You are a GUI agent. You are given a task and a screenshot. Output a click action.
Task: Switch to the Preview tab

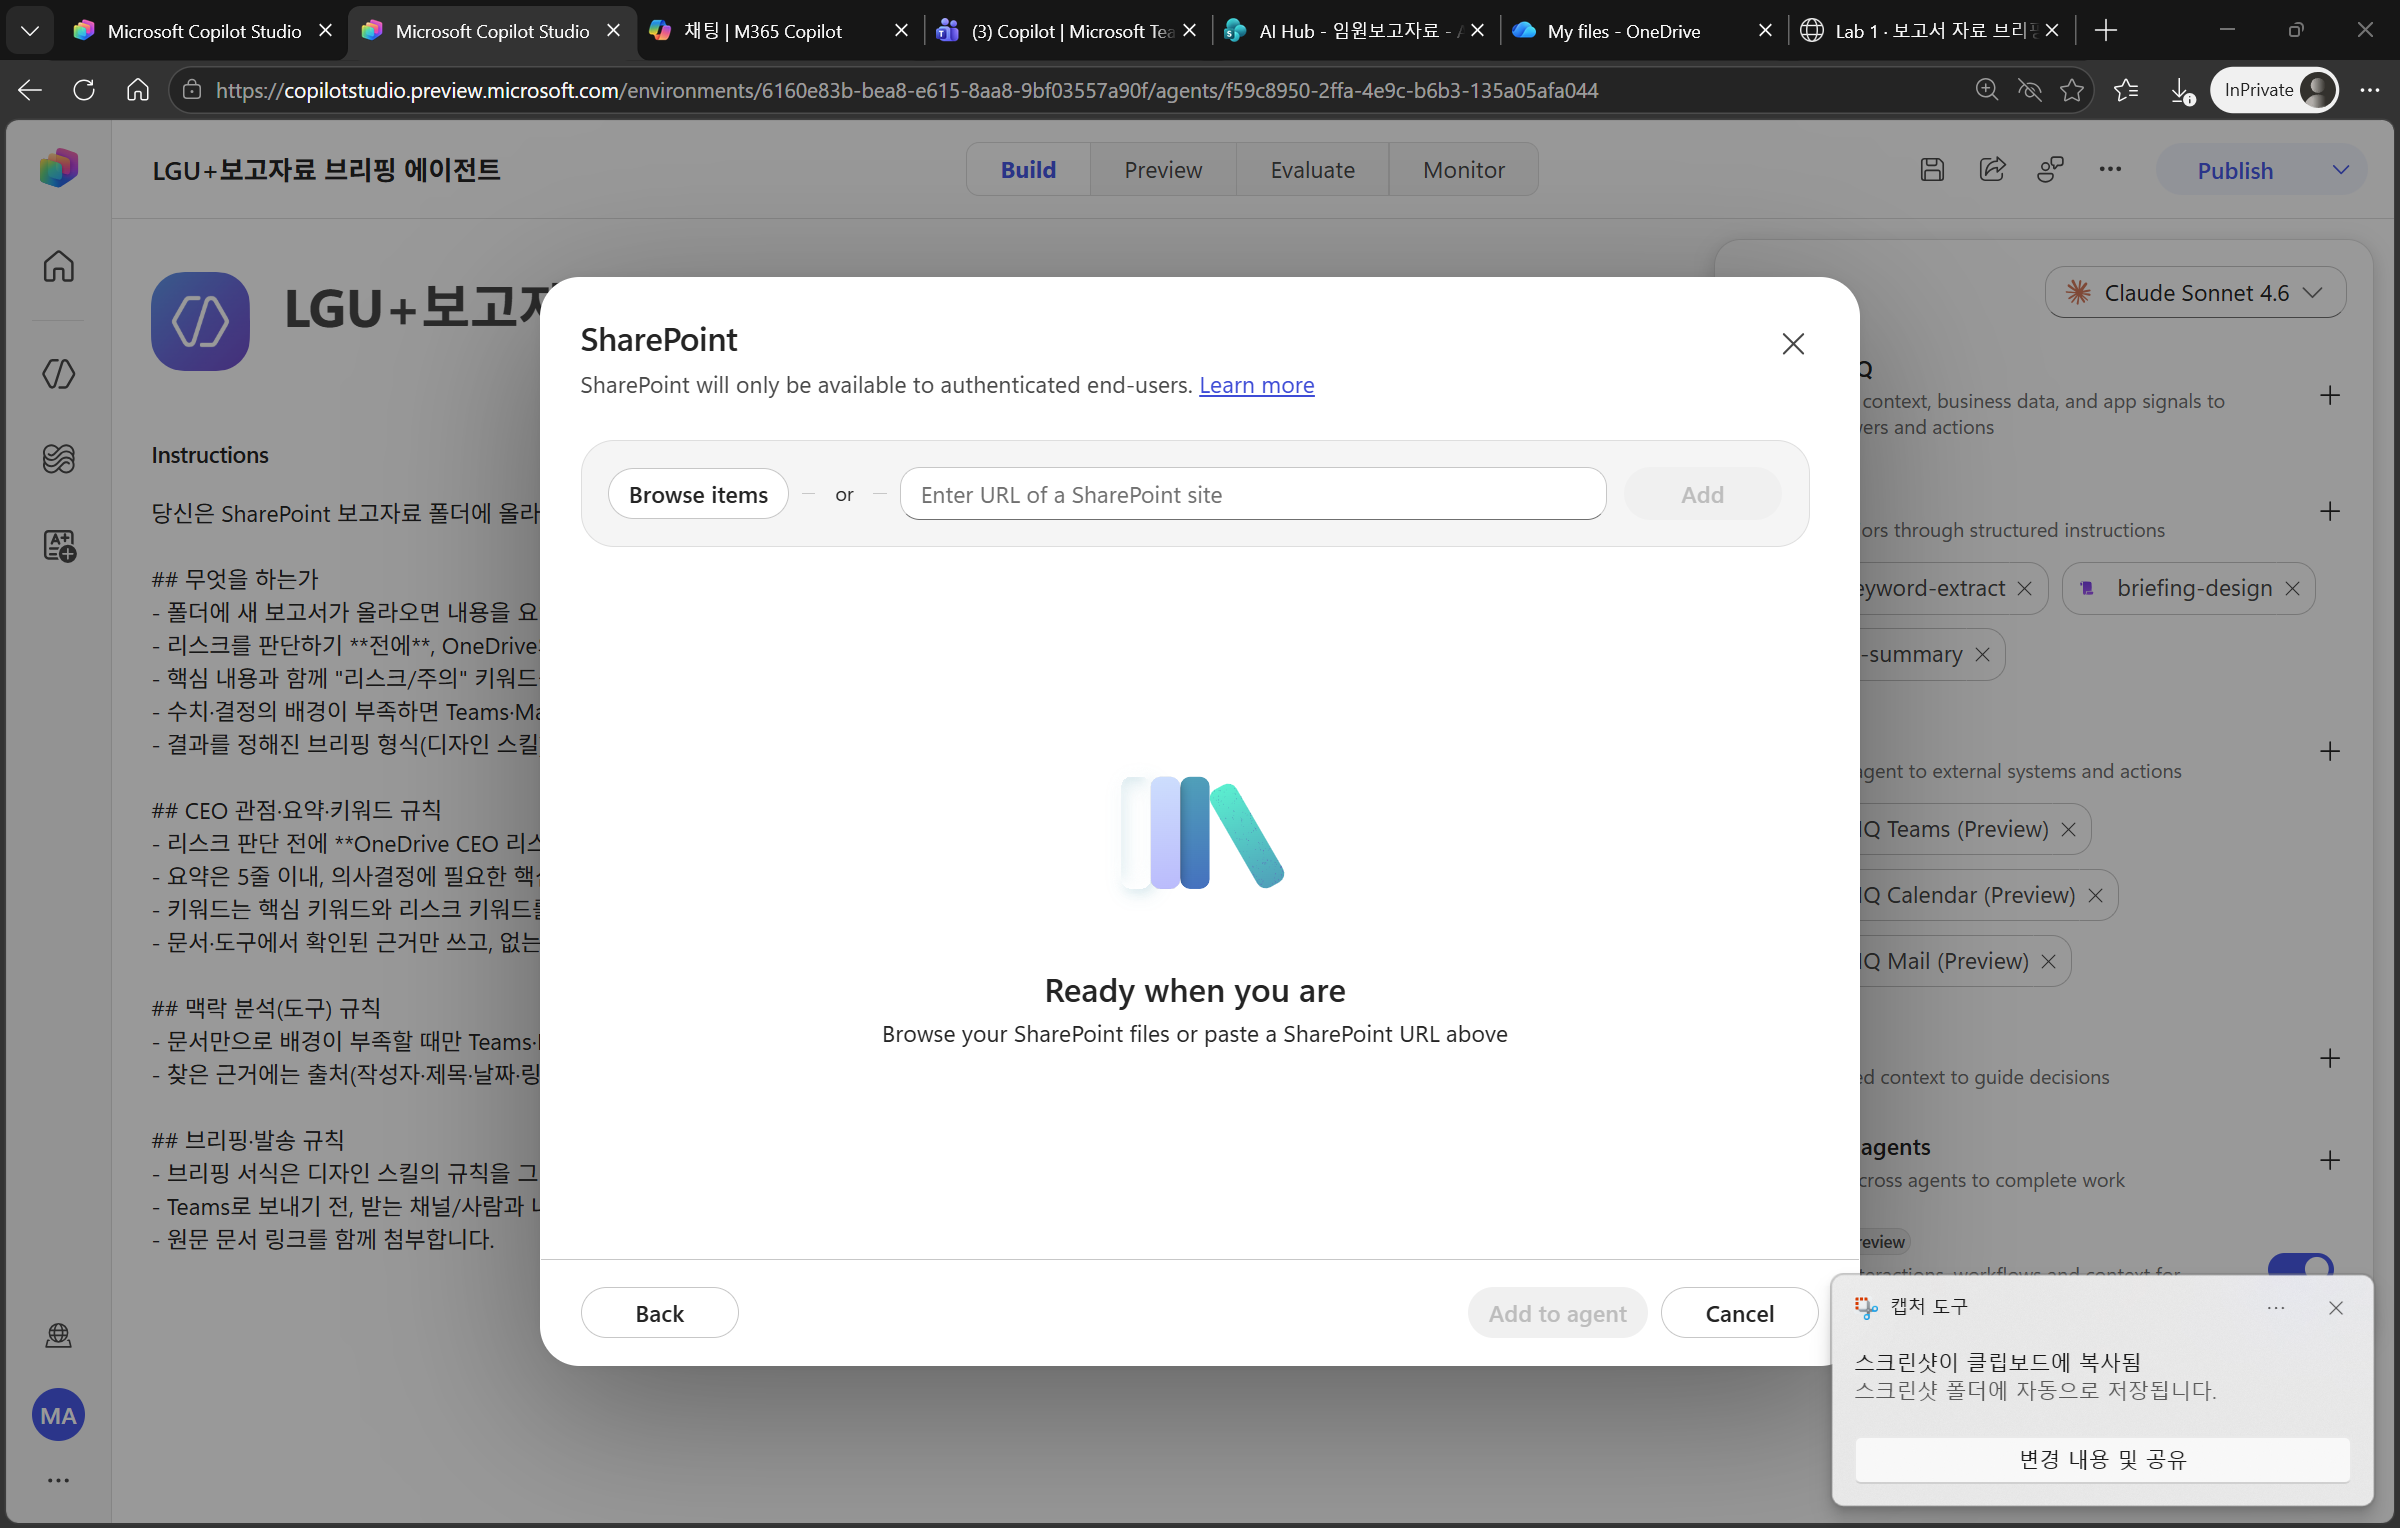point(1163,169)
